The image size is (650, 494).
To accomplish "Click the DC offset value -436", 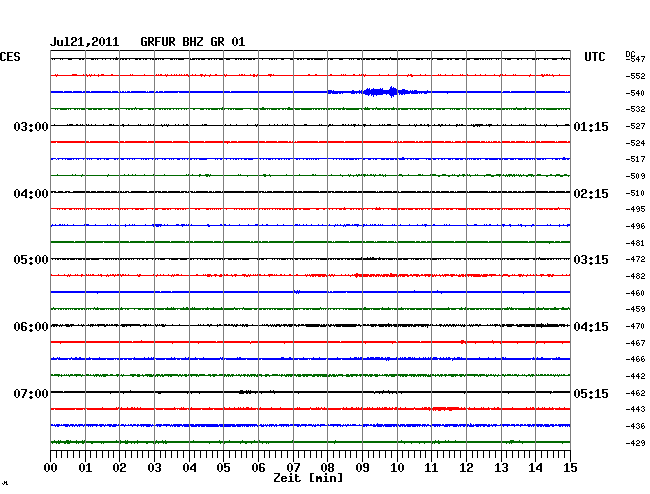I will point(635,426).
